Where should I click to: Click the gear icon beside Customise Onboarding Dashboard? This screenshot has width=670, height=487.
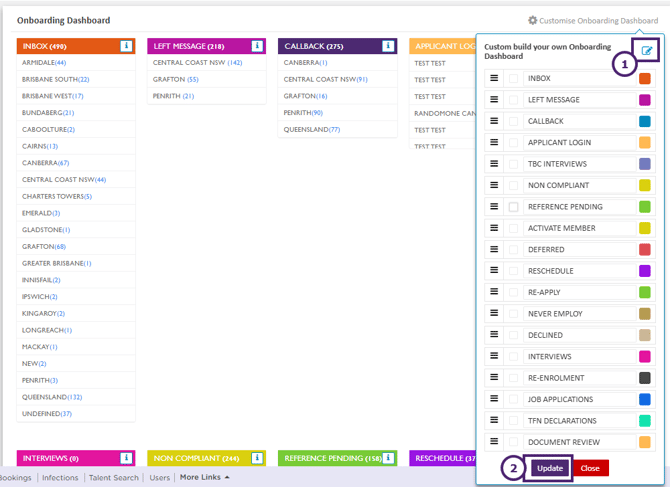(532, 20)
